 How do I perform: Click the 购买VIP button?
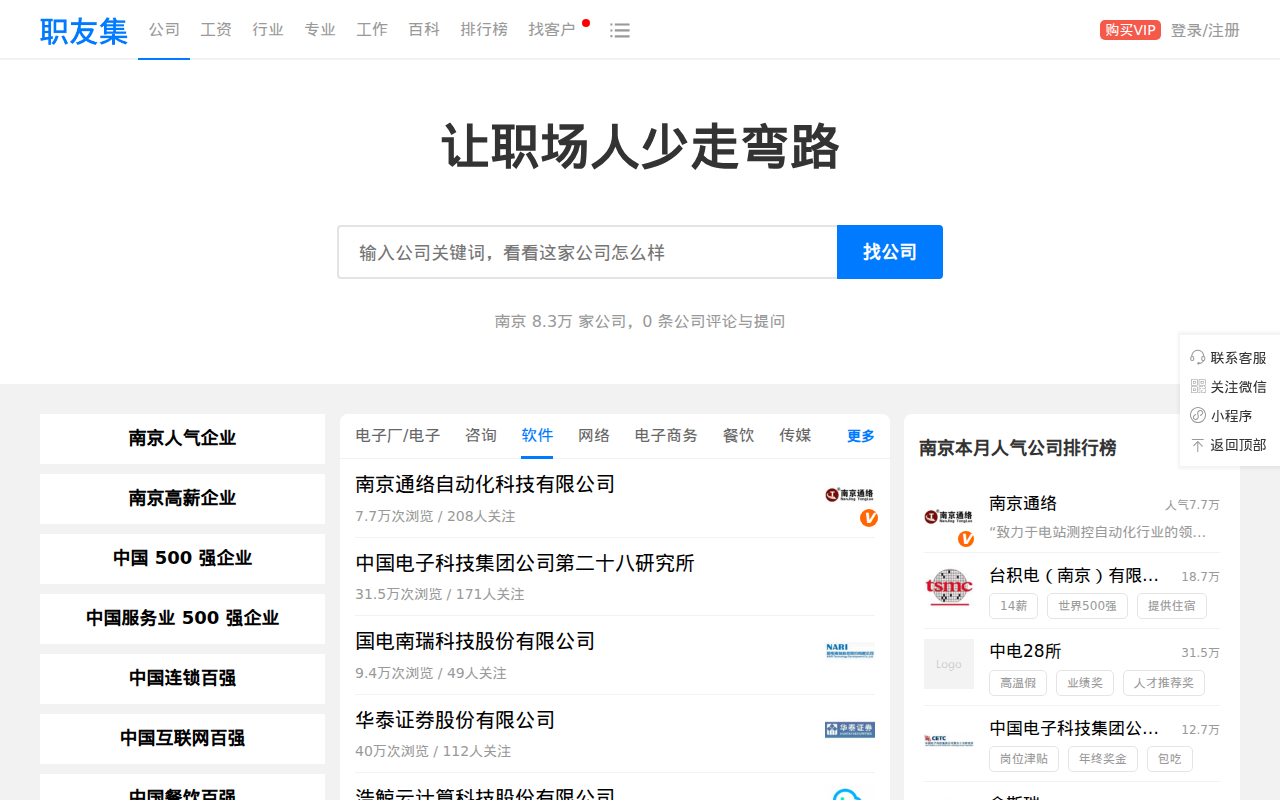tap(1130, 30)
